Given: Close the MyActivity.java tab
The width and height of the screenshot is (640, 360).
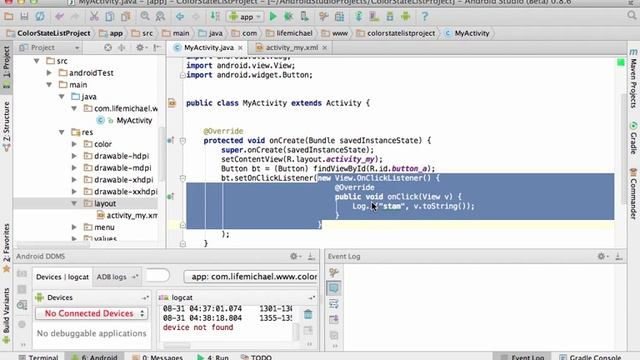Looking at the screenshot, I should point(241,48).
